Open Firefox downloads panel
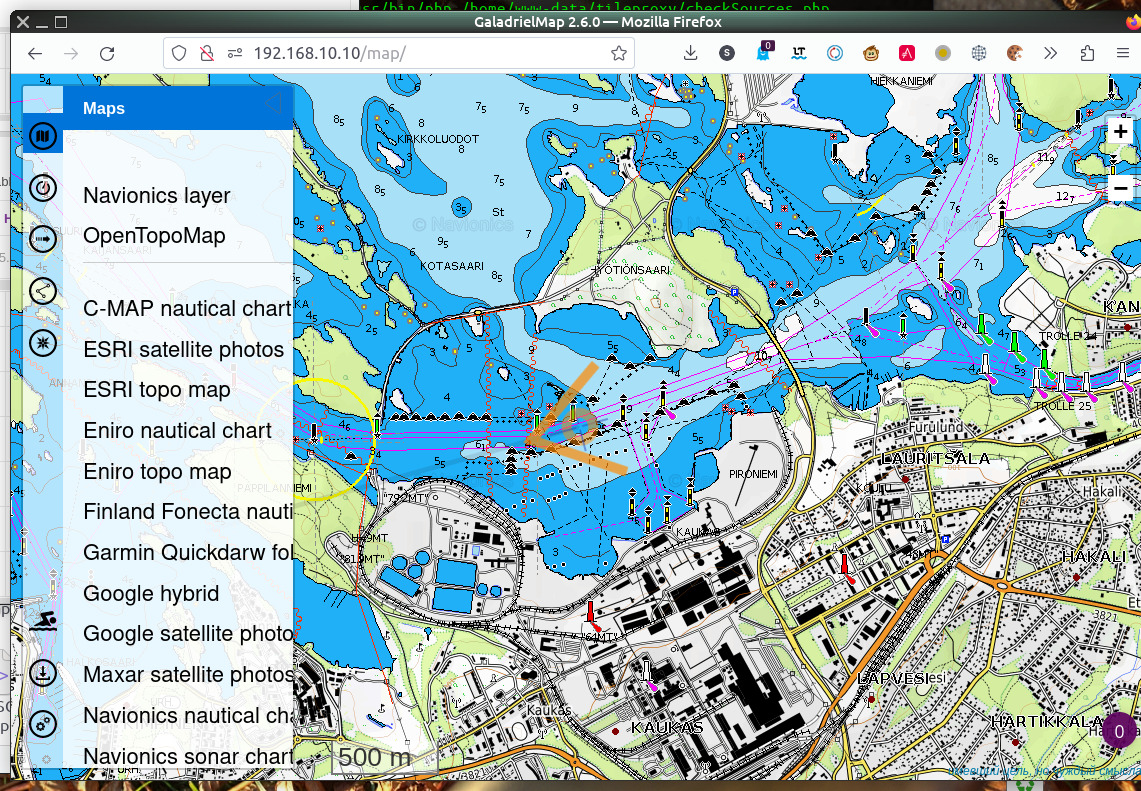This screenshot has width=1141, height=791. tap(691, 53)
